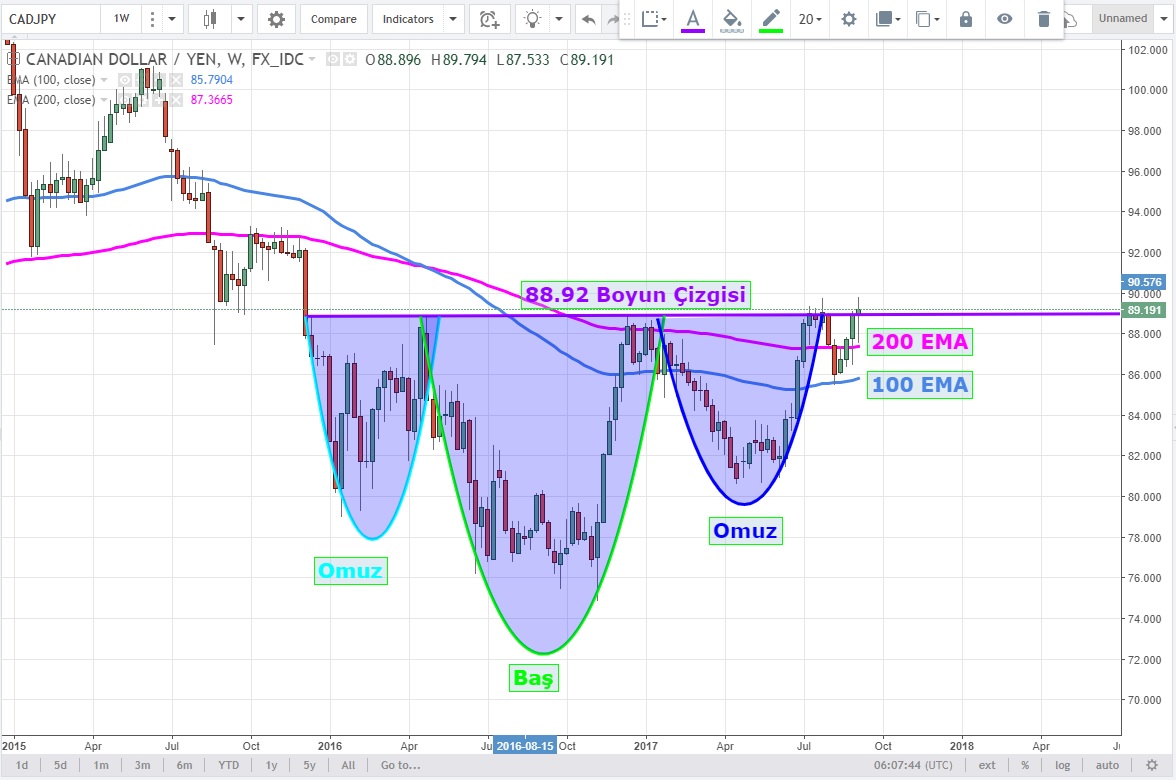Open chart properties gear in top toolbar
This screenshot has width=1176, height=780.
[x=276, y=19]
